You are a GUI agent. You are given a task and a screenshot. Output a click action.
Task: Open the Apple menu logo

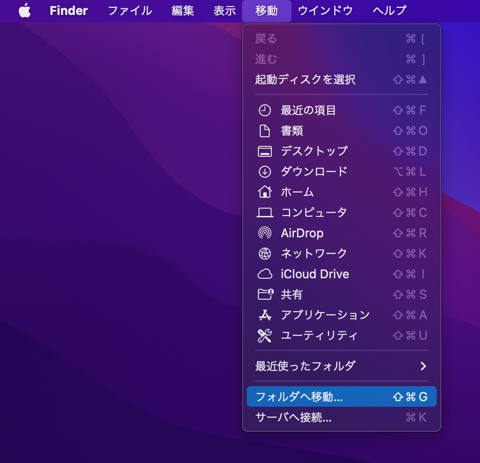(25, 11)
